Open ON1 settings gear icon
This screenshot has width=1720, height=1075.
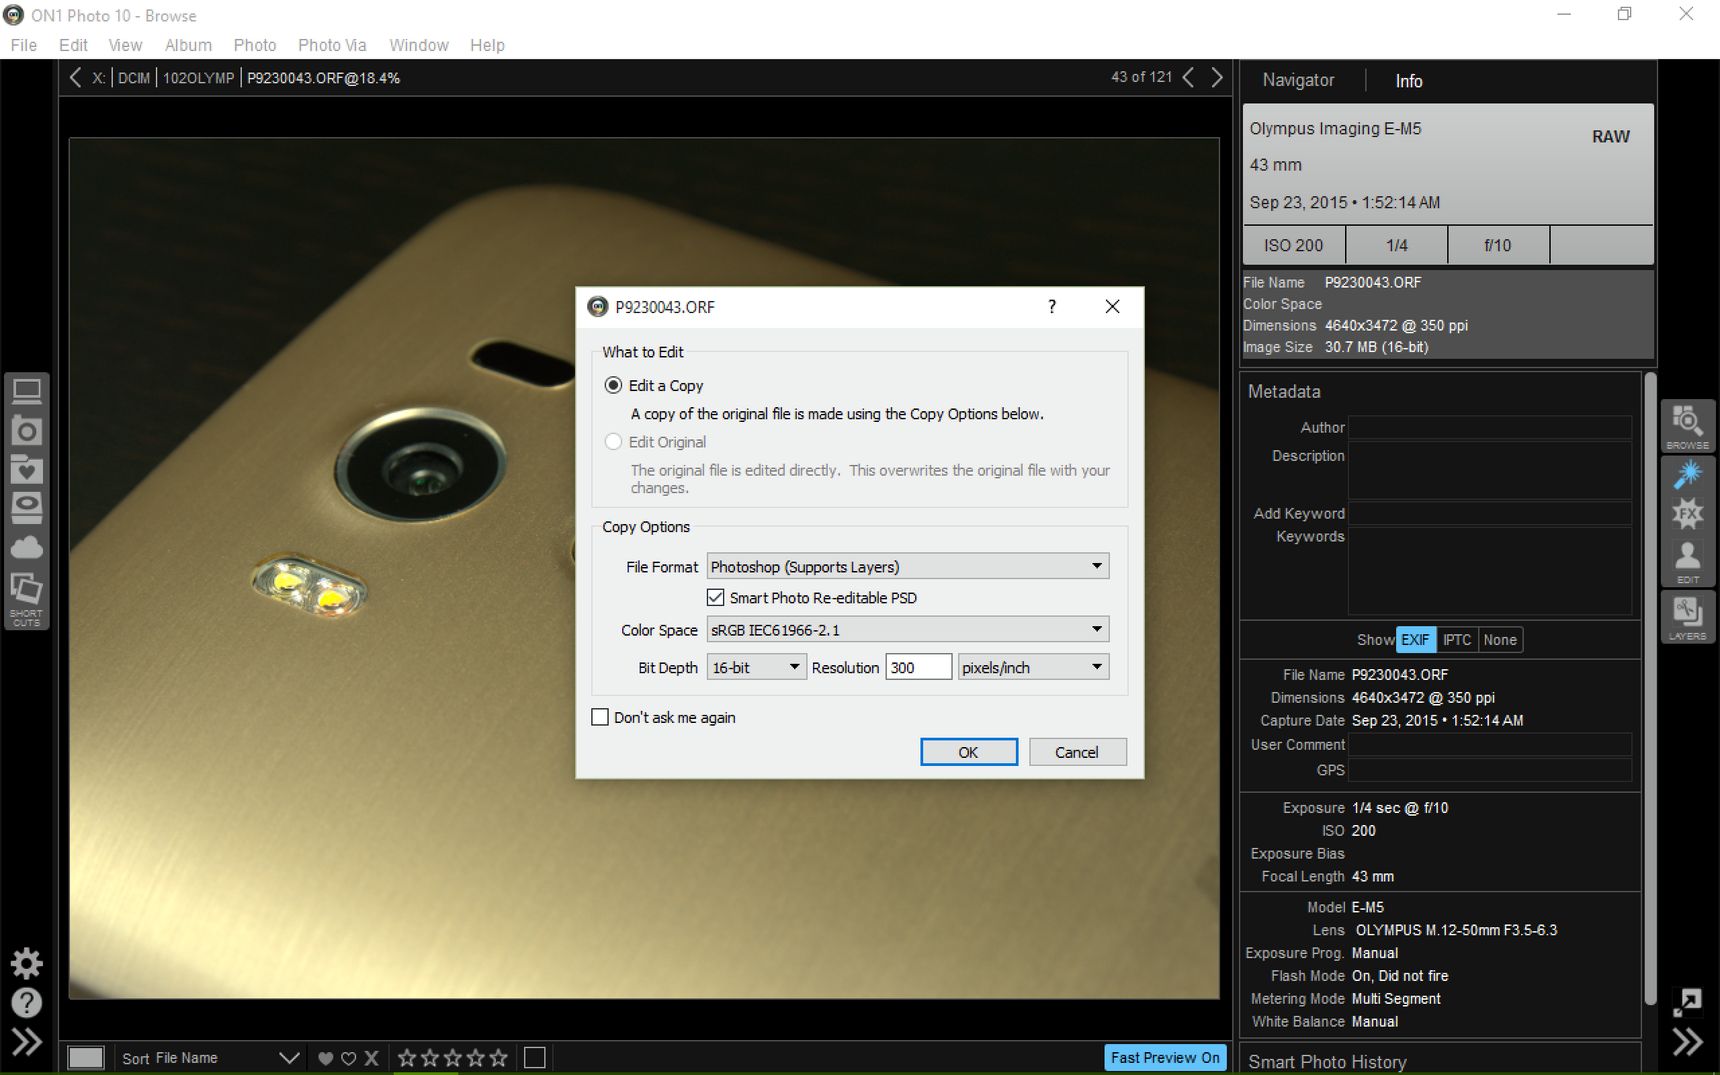pyautogui.click(x=26, y=963)
